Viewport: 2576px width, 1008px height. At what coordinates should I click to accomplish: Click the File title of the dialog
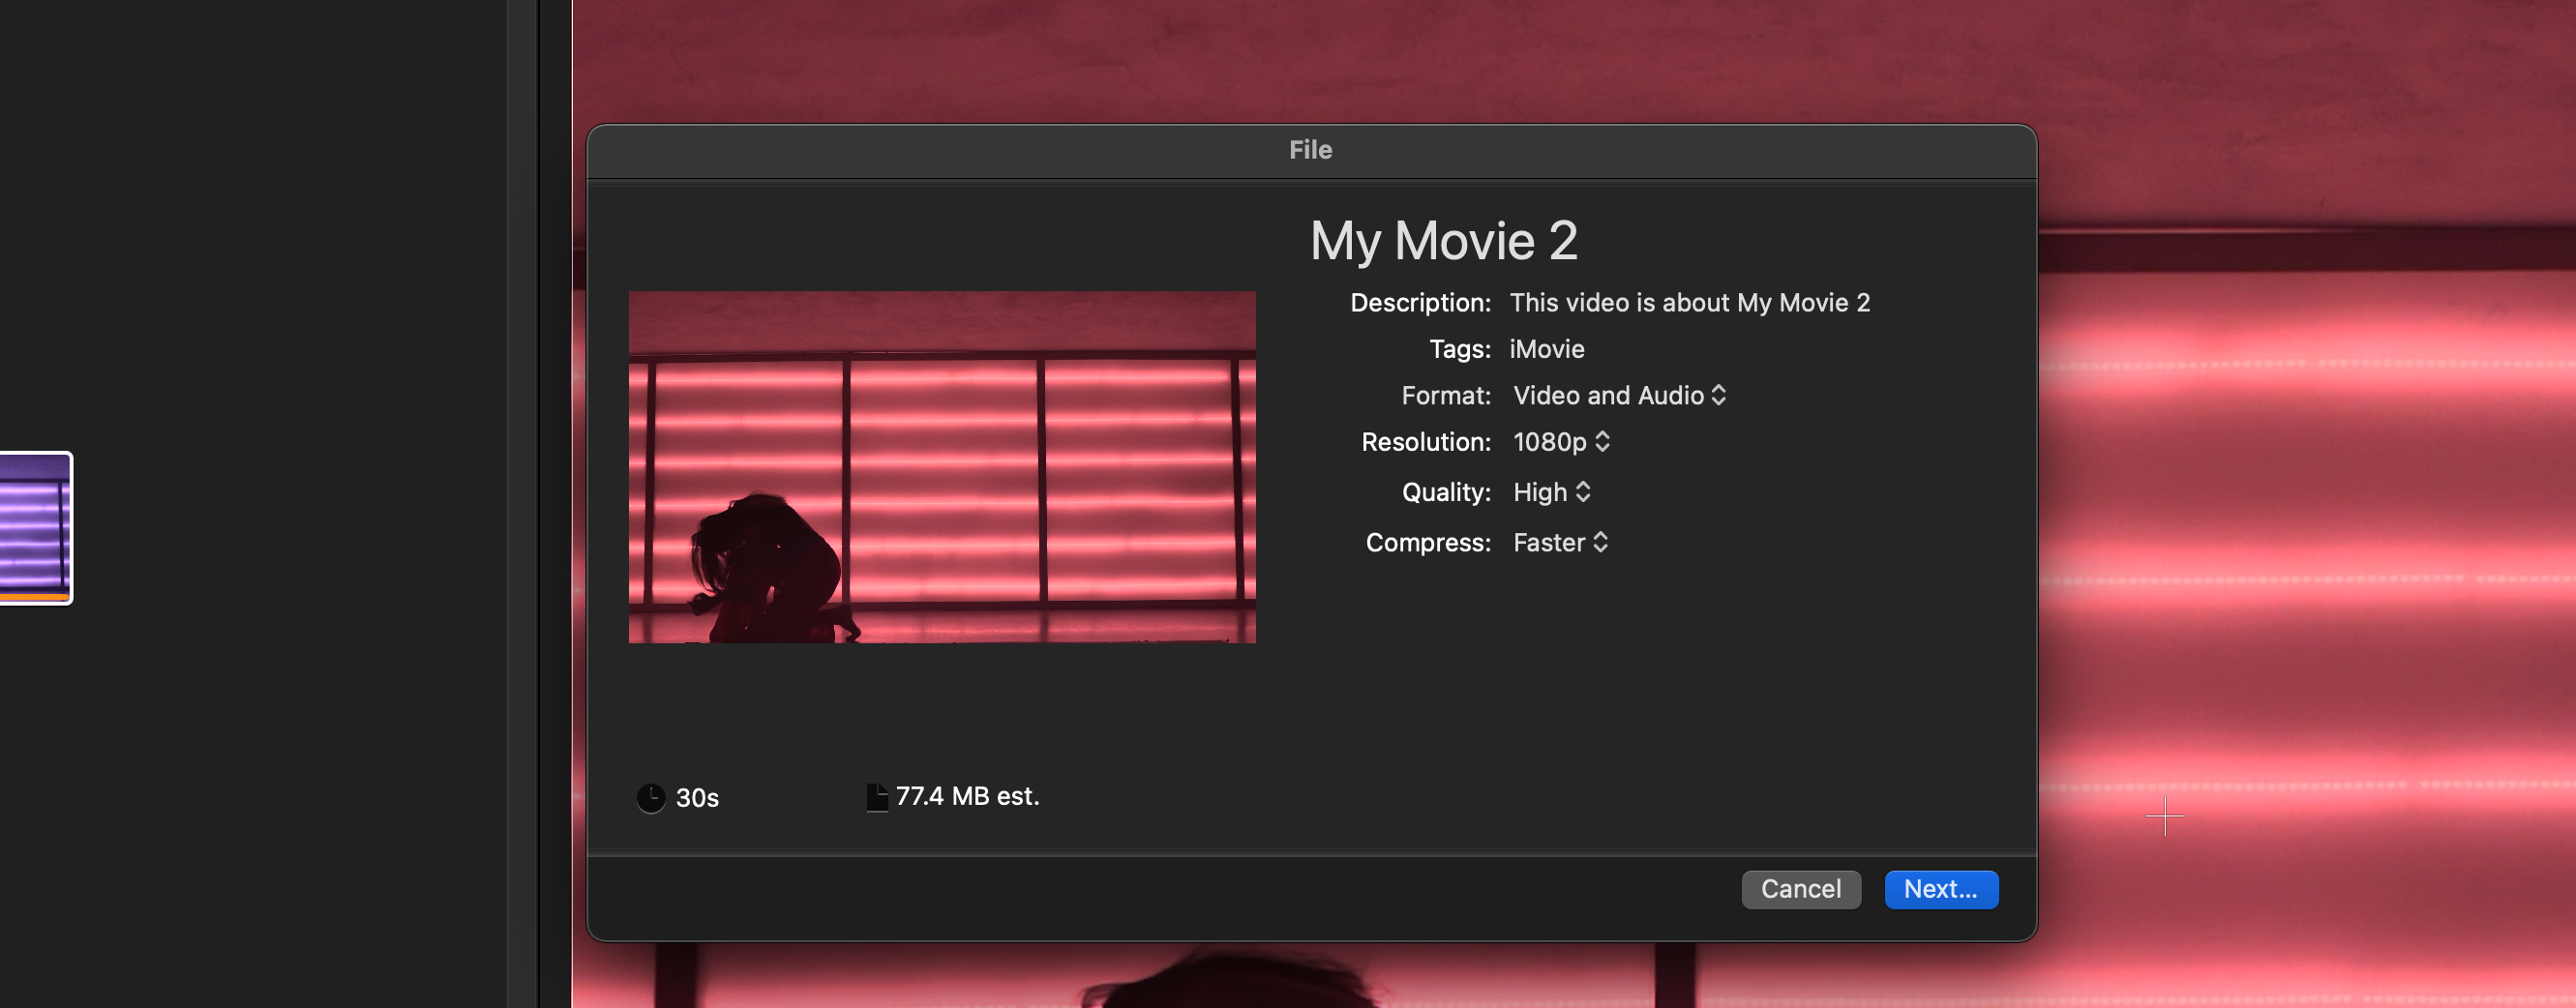pyautogui.click(x=1310, y=150)
